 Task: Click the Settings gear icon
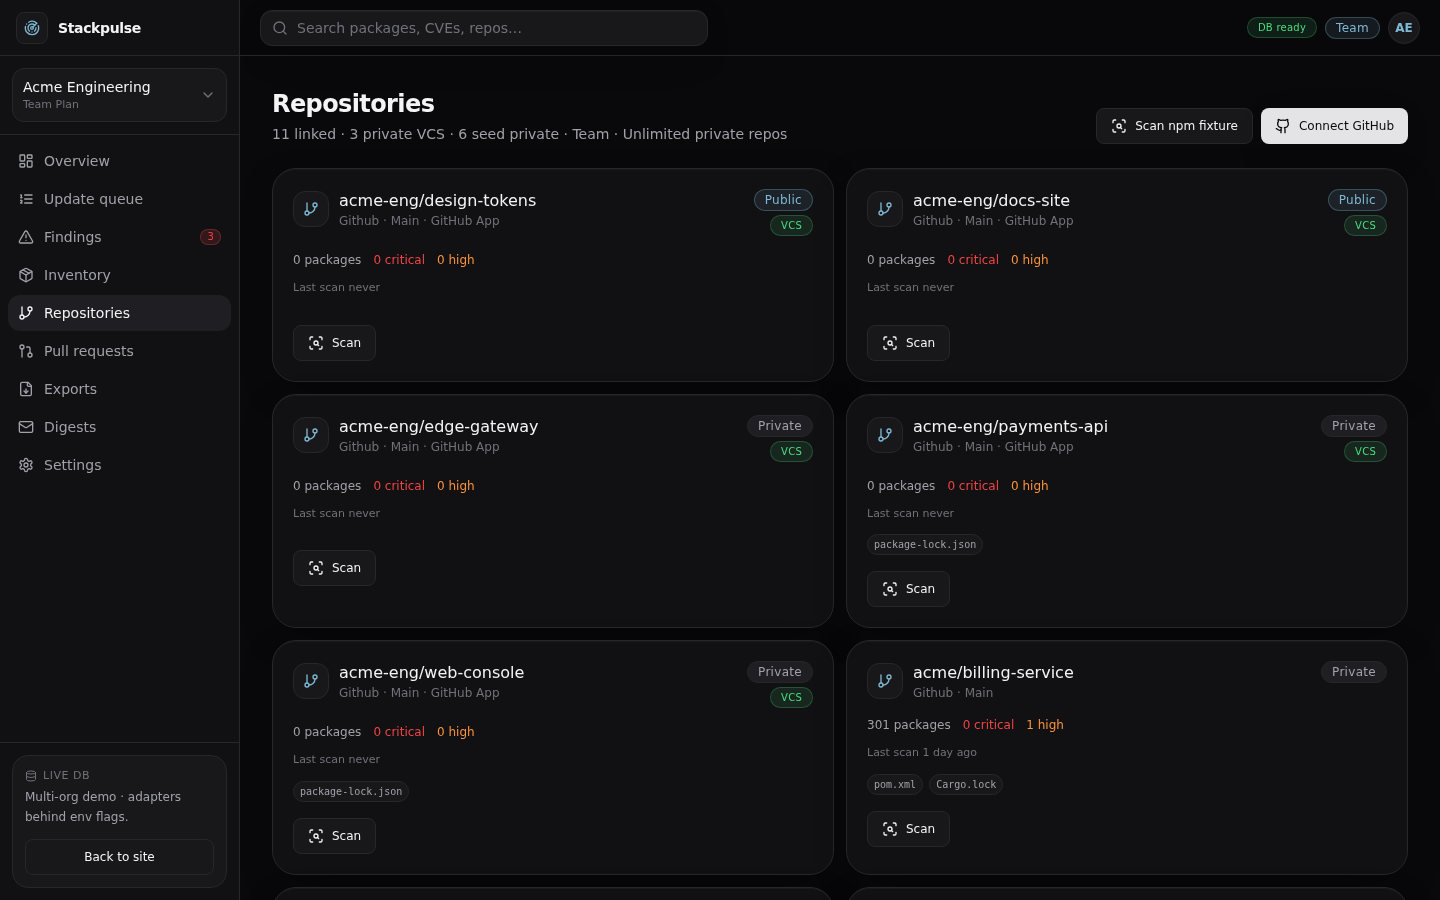[x=26, y=465]
